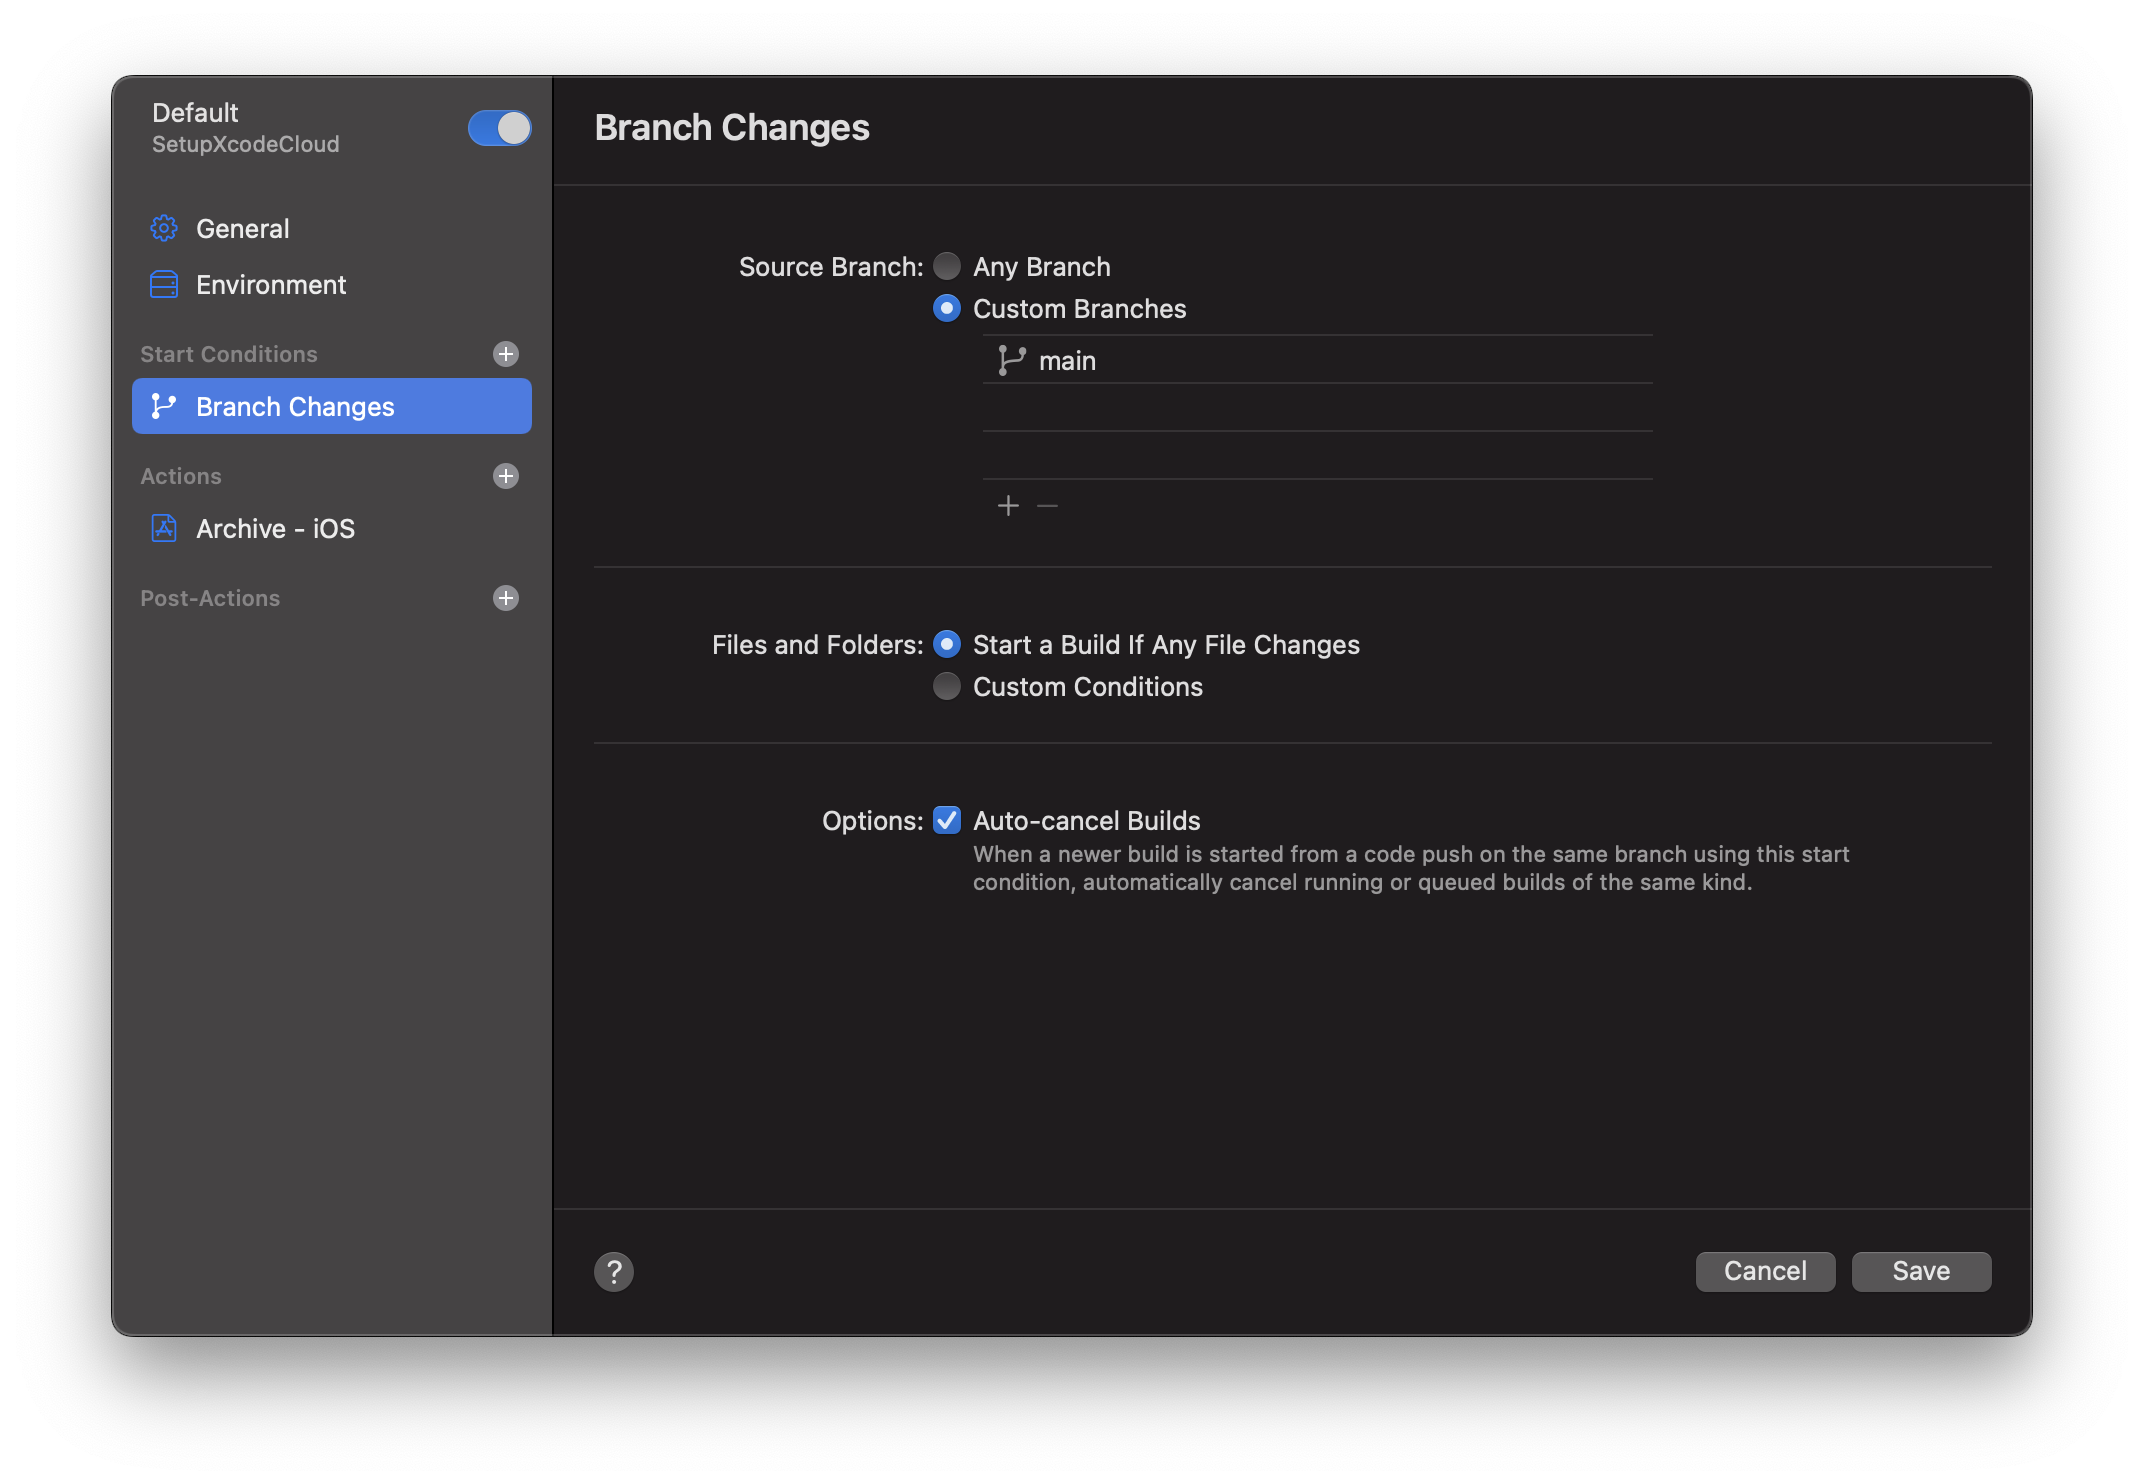Click the minus button to remove branch
Screen dimensions: 2144x1484
coord(1048,505)
